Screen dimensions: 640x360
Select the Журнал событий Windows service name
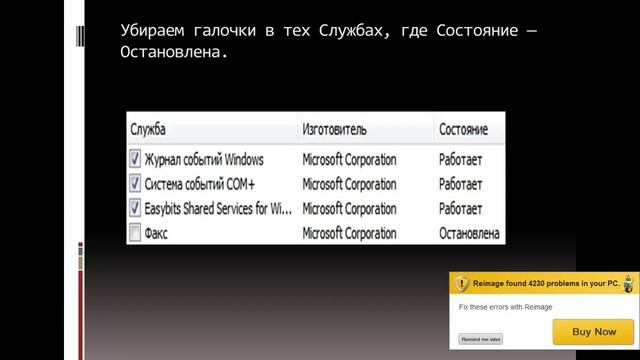[204, 160]
